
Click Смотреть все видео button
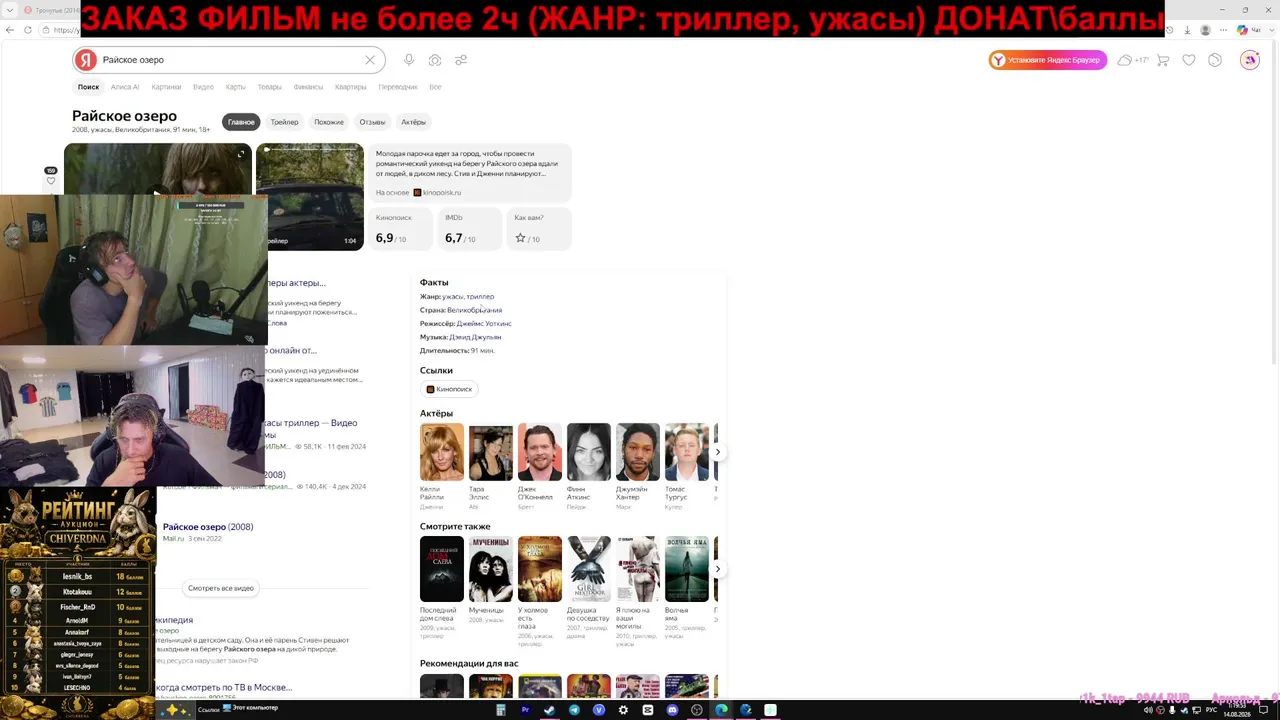[x=221, y=588]
